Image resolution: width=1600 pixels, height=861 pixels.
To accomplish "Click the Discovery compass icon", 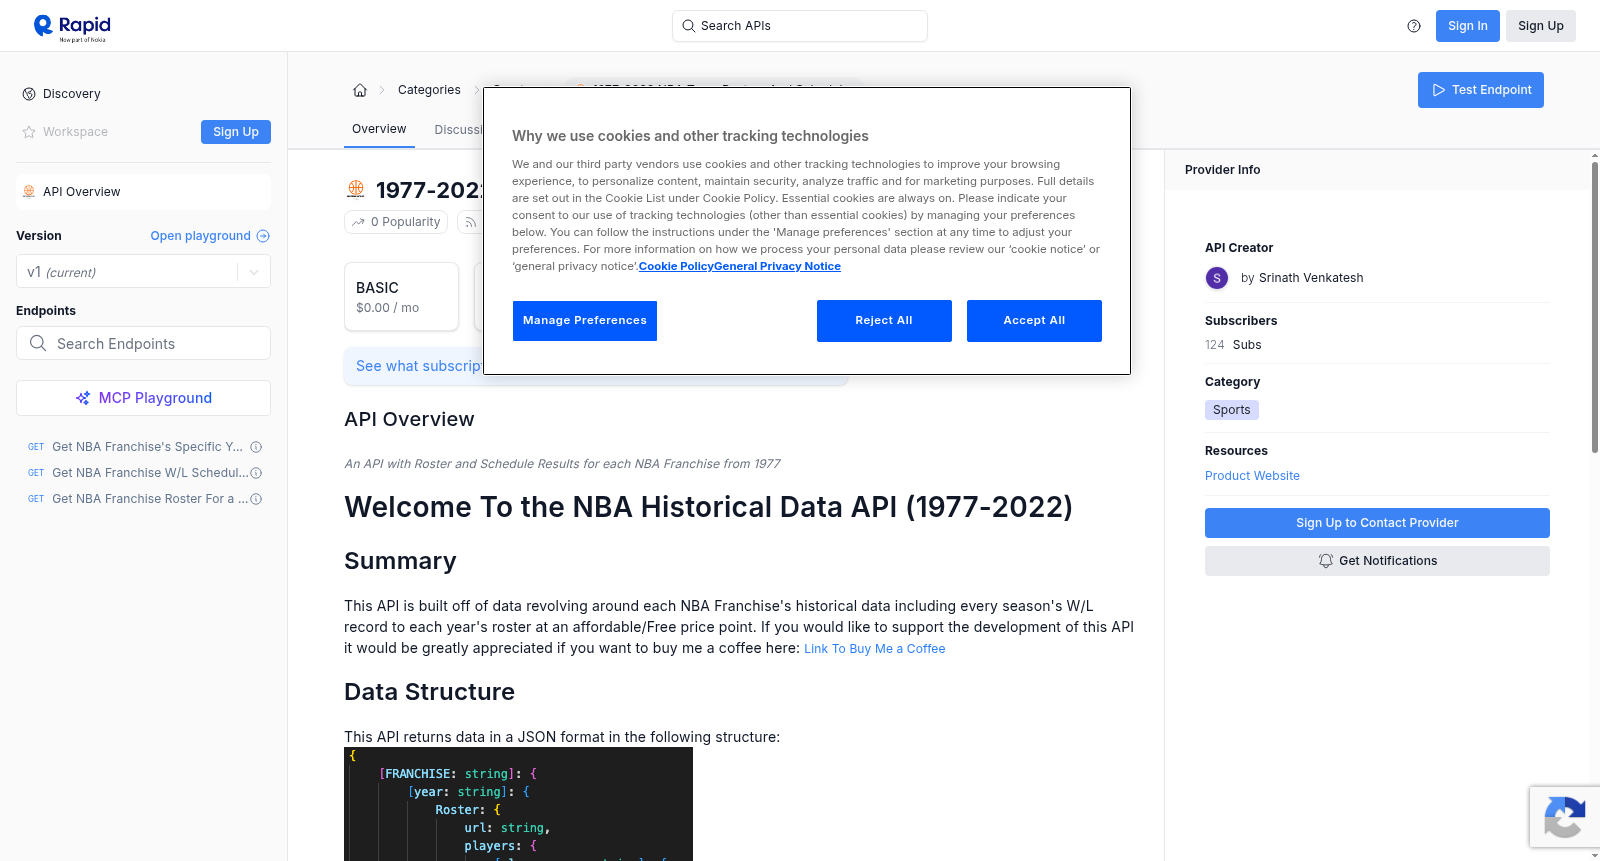I will [29, 94].
